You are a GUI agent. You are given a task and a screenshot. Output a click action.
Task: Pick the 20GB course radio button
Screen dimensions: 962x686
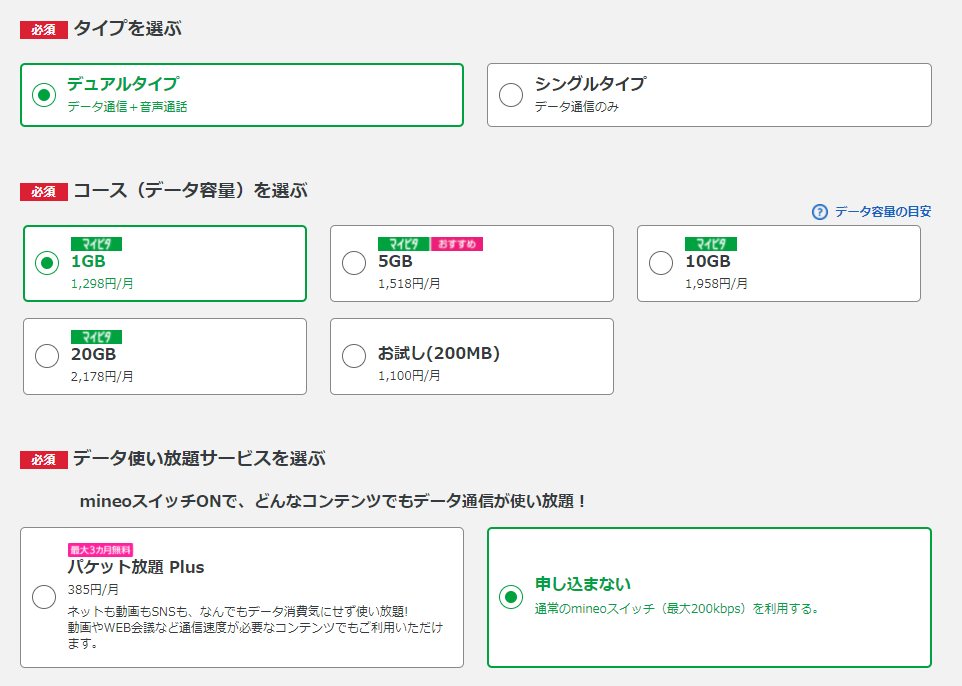coord(47,356)
